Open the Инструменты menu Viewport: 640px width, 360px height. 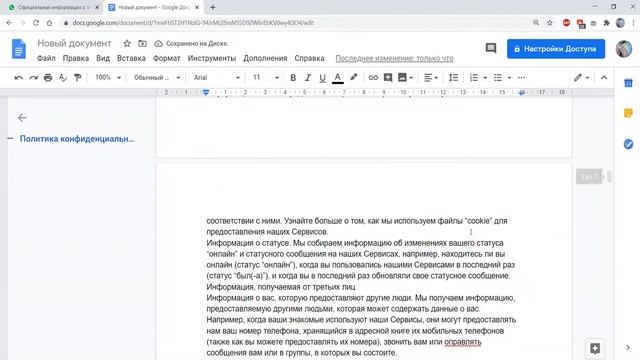212,58
